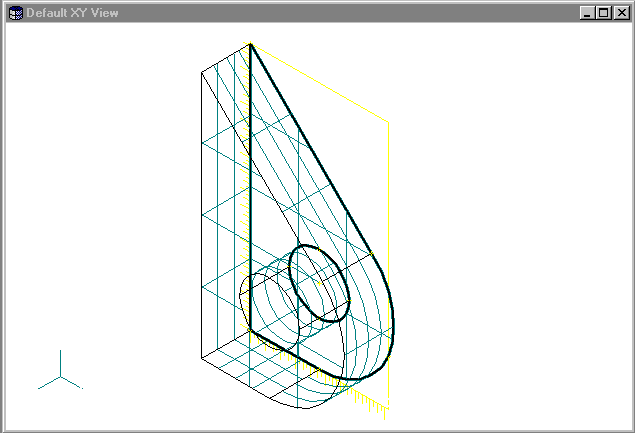This screenshot has width=635, height=433.
Task: Click the Default XY View window icon
Action: pyautogui.click(x=16, y=13)
